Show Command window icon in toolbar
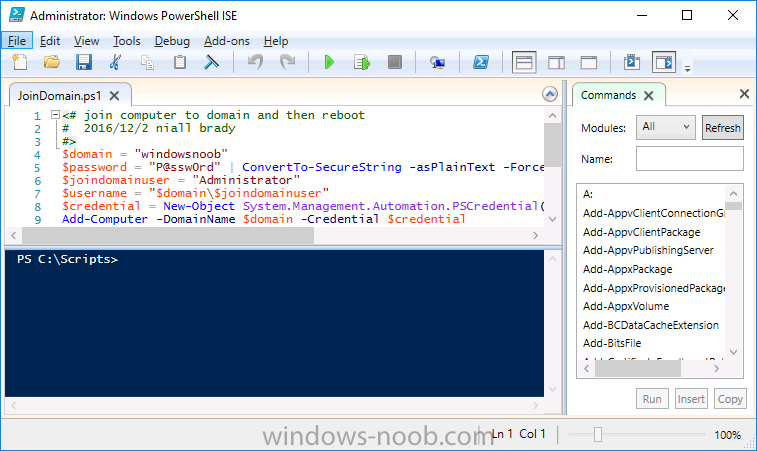 click(631, 62)
